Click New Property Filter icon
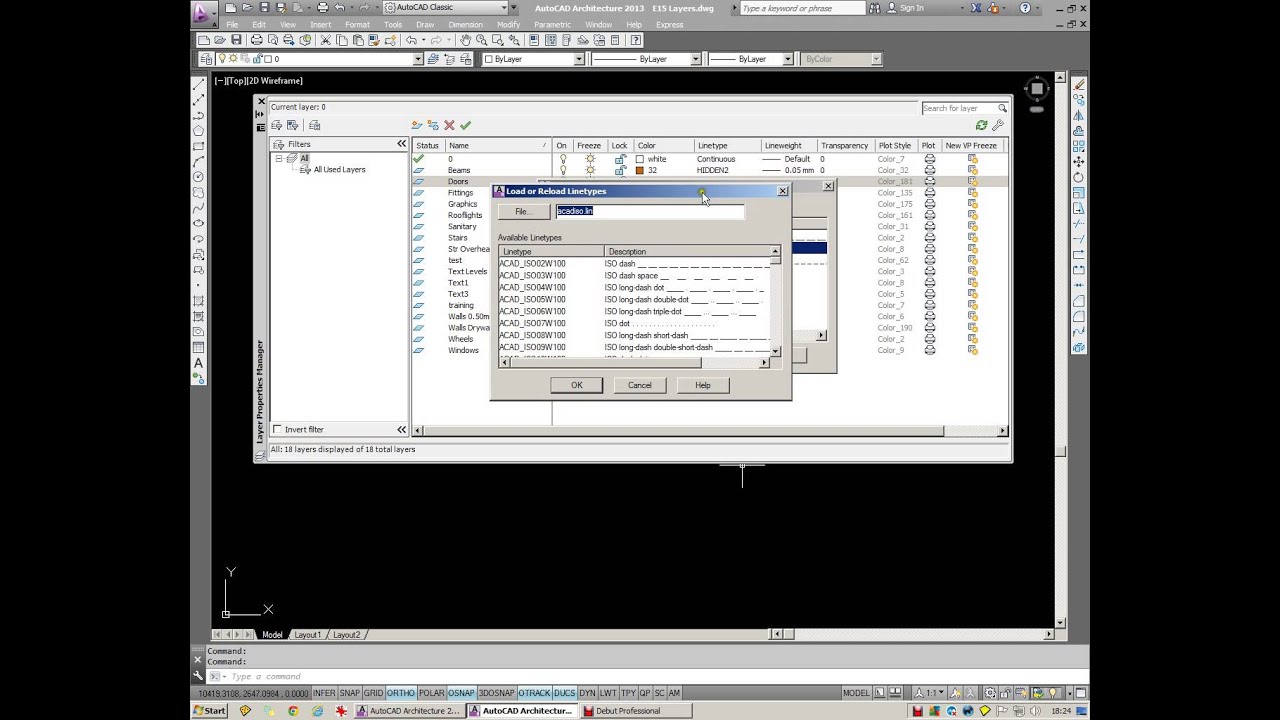 (x=277, y=125)
